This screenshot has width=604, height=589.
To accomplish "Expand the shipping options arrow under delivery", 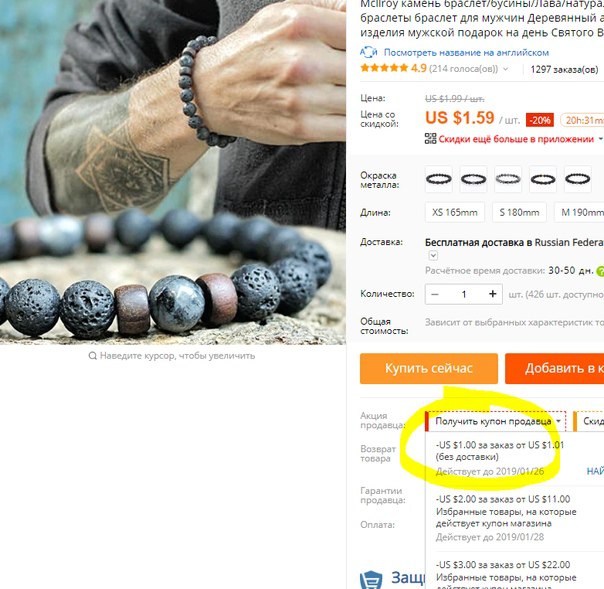I will tap(433, 255).
